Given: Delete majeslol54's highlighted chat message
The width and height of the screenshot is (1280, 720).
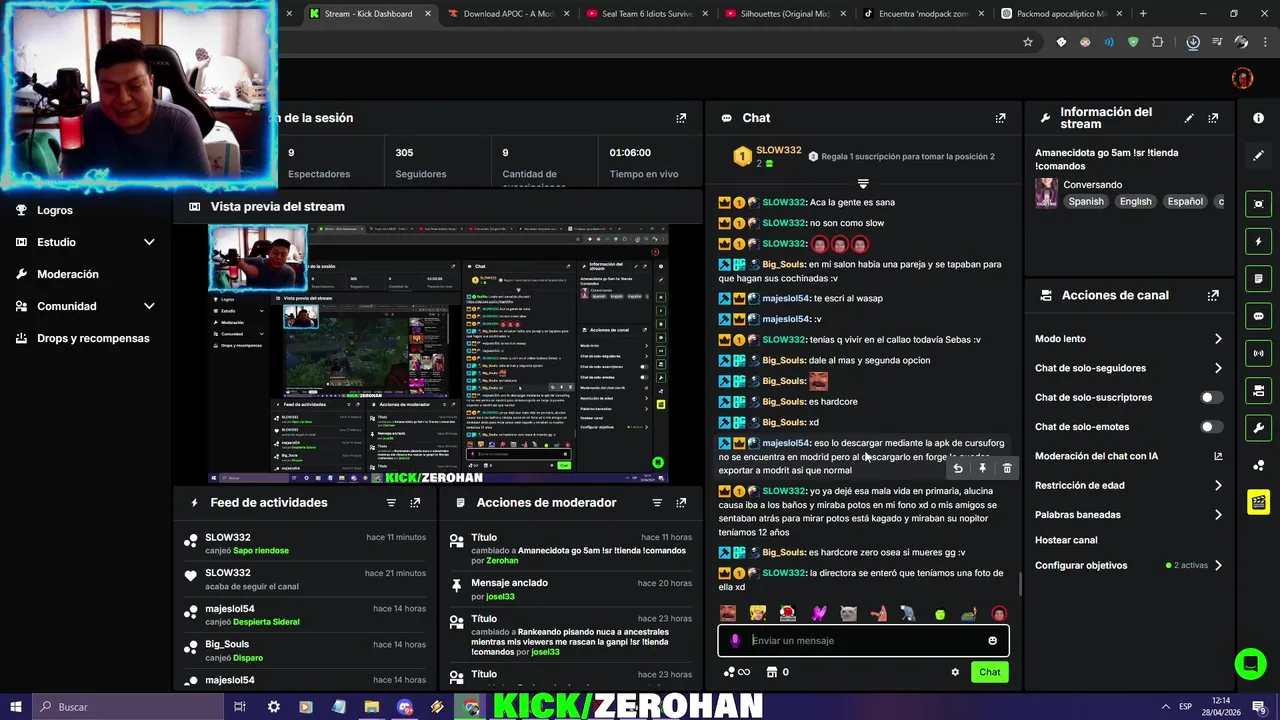Looking at the screenshot, I should tap(1007, 468).
